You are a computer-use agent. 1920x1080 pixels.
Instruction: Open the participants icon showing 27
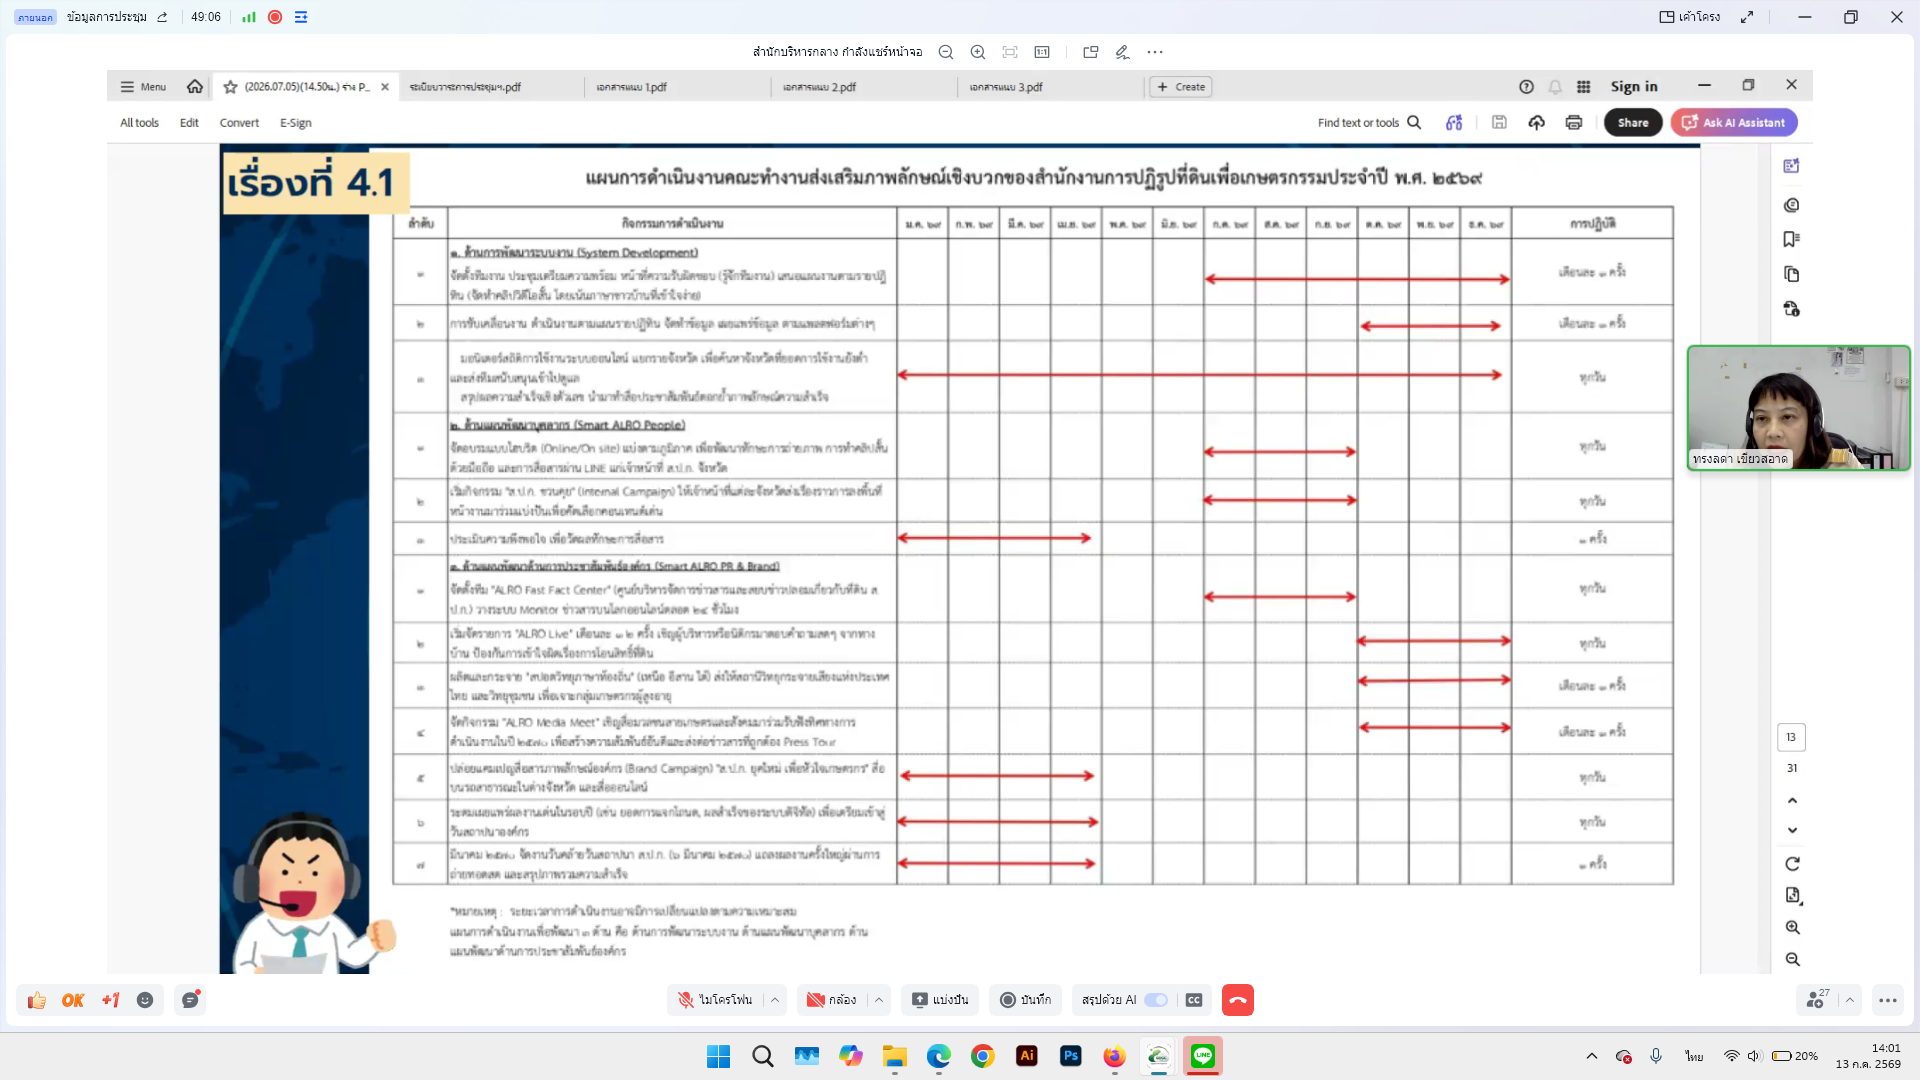pyautogui.click(x=1817, y=1000)
